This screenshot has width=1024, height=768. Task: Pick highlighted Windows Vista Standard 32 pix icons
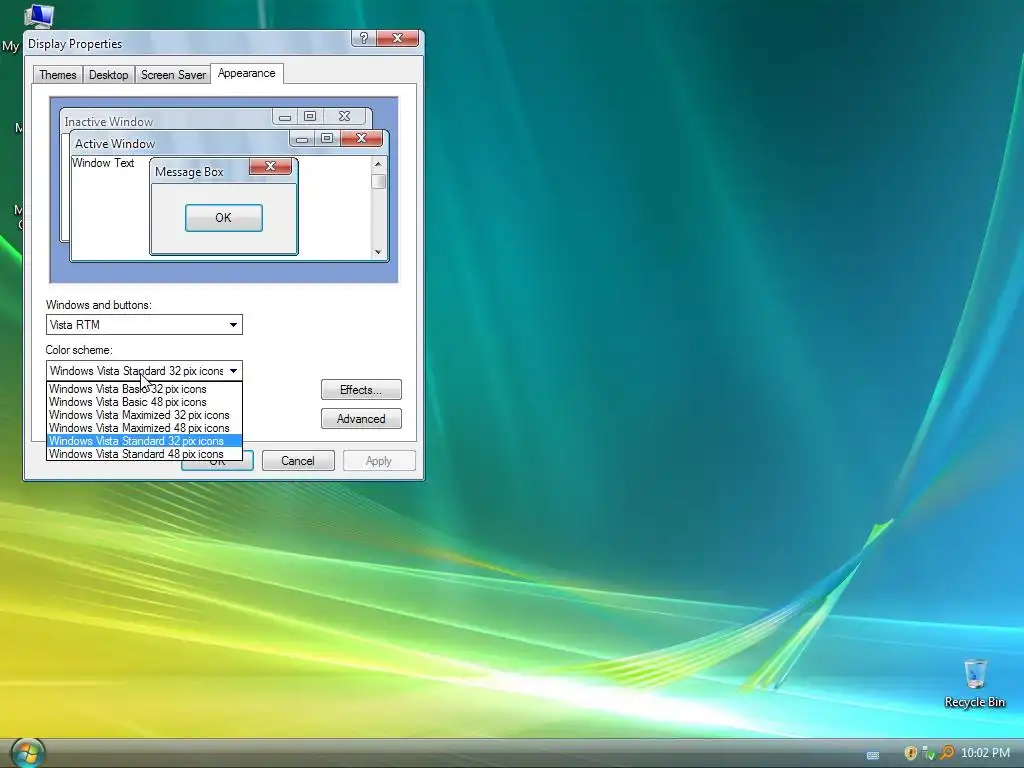pos(144,441)
